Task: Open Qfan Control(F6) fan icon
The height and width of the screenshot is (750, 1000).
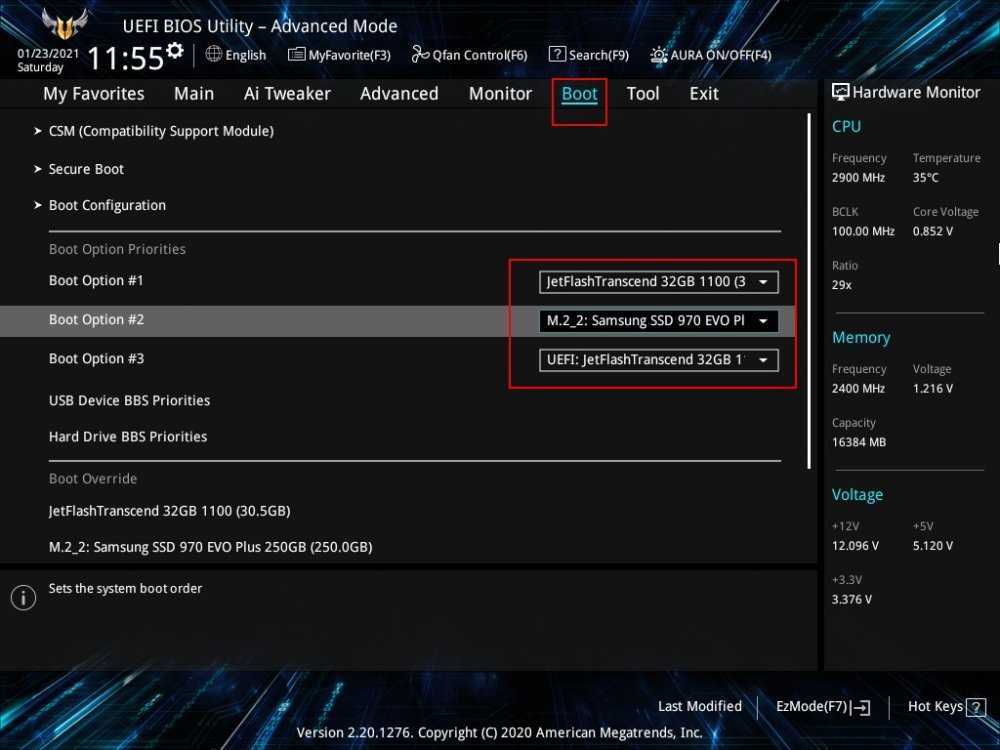Action: (418, 55)
